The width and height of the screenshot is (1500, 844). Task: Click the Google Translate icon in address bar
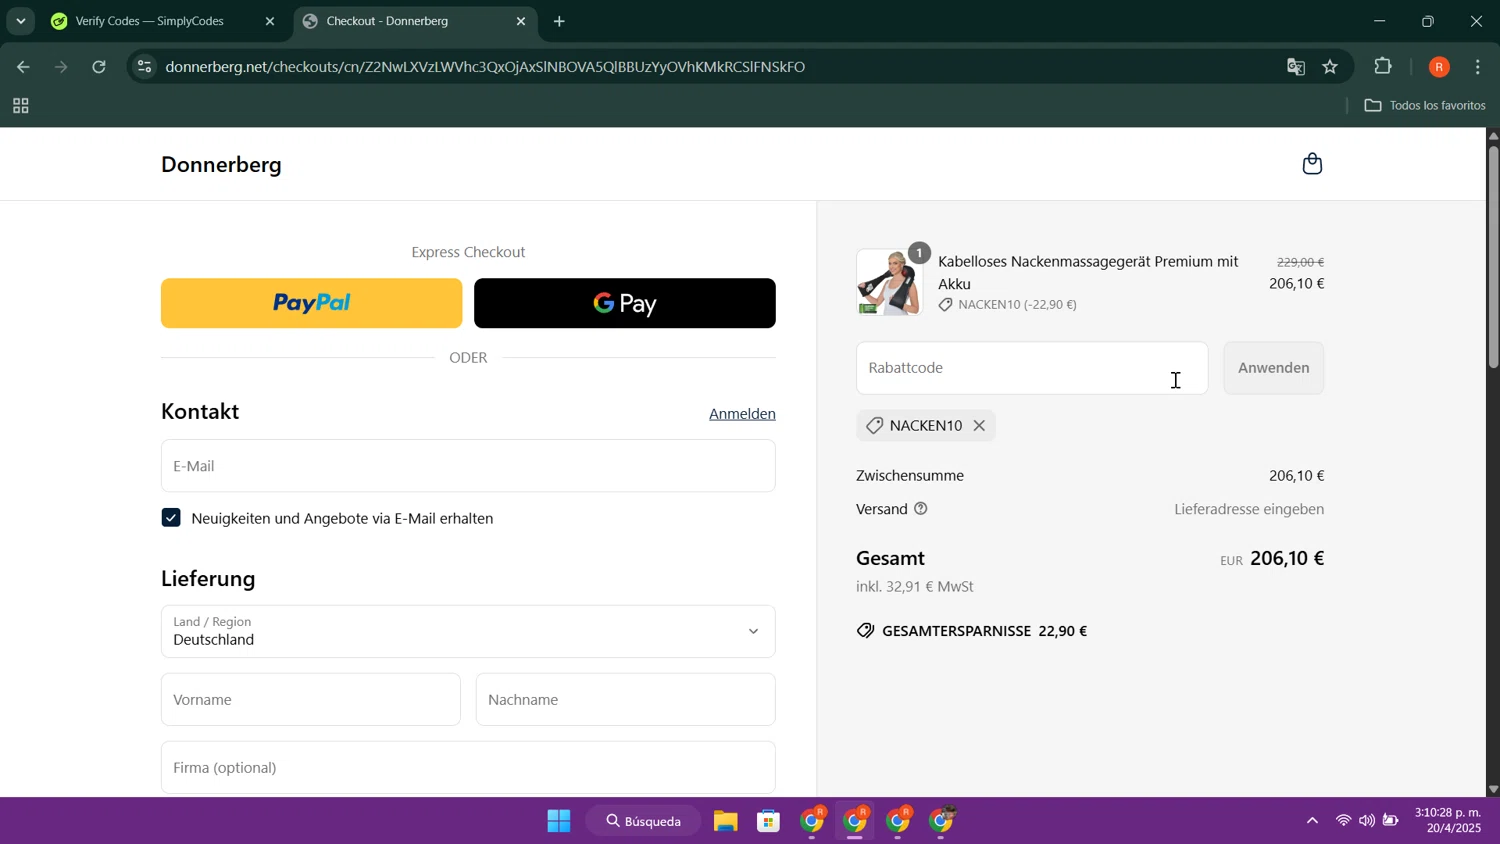[1296, 67]
